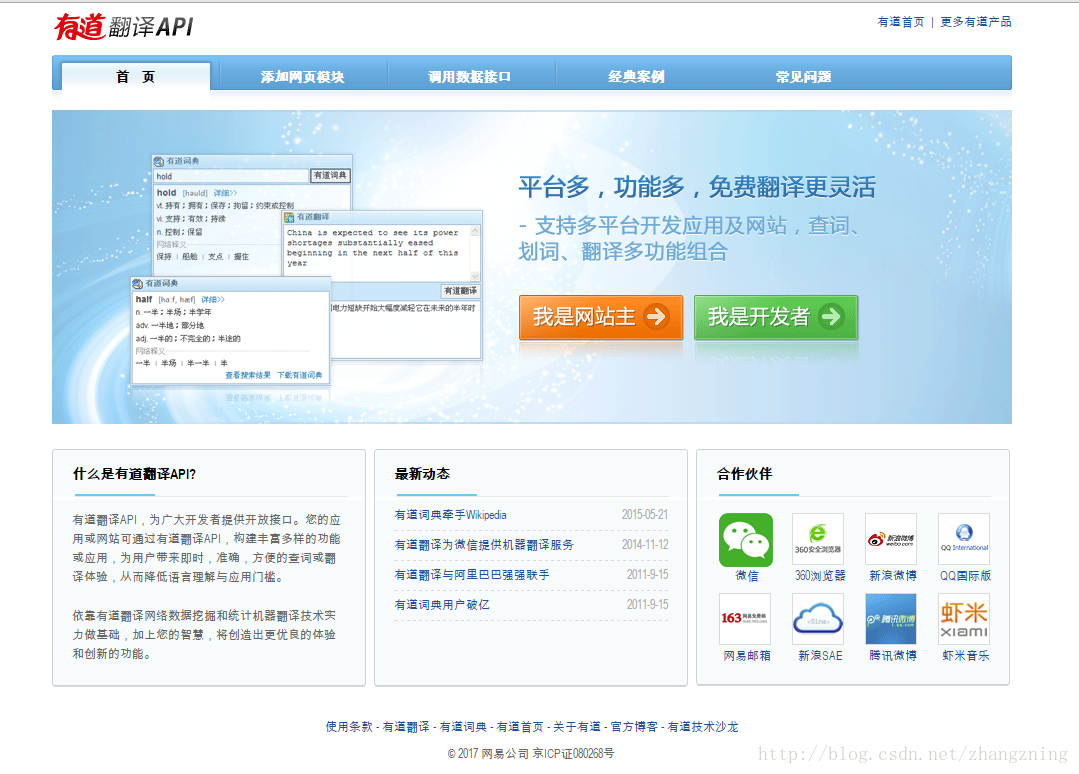
Task: Open the 微信 partner icon
Action: (746, 540)
